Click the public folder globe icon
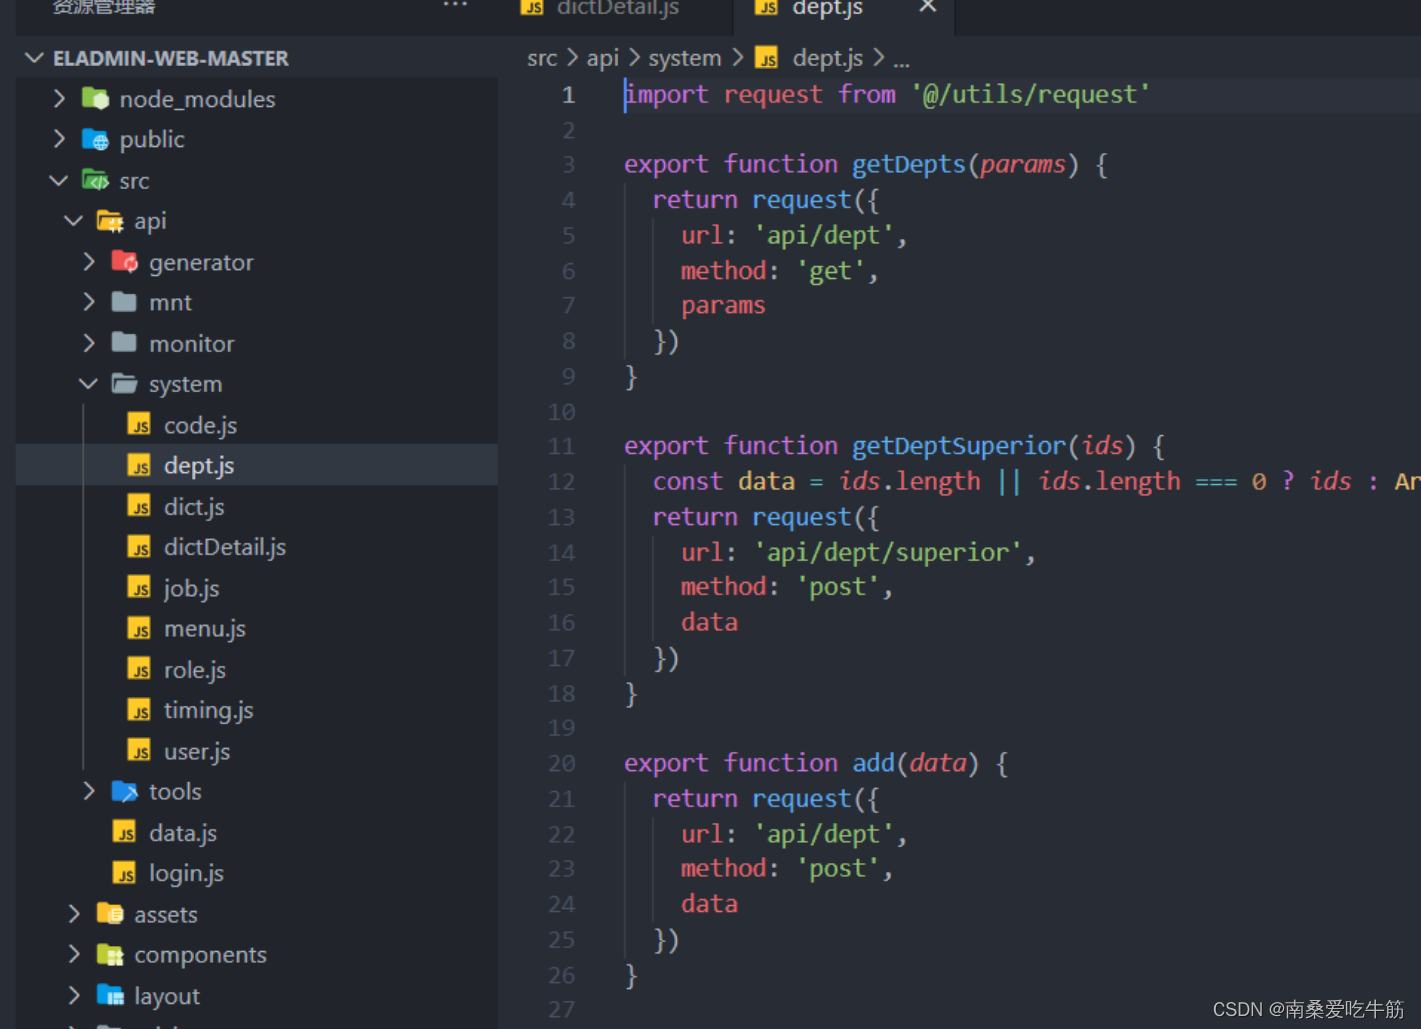1421x1029 pixels. (95, 139)
